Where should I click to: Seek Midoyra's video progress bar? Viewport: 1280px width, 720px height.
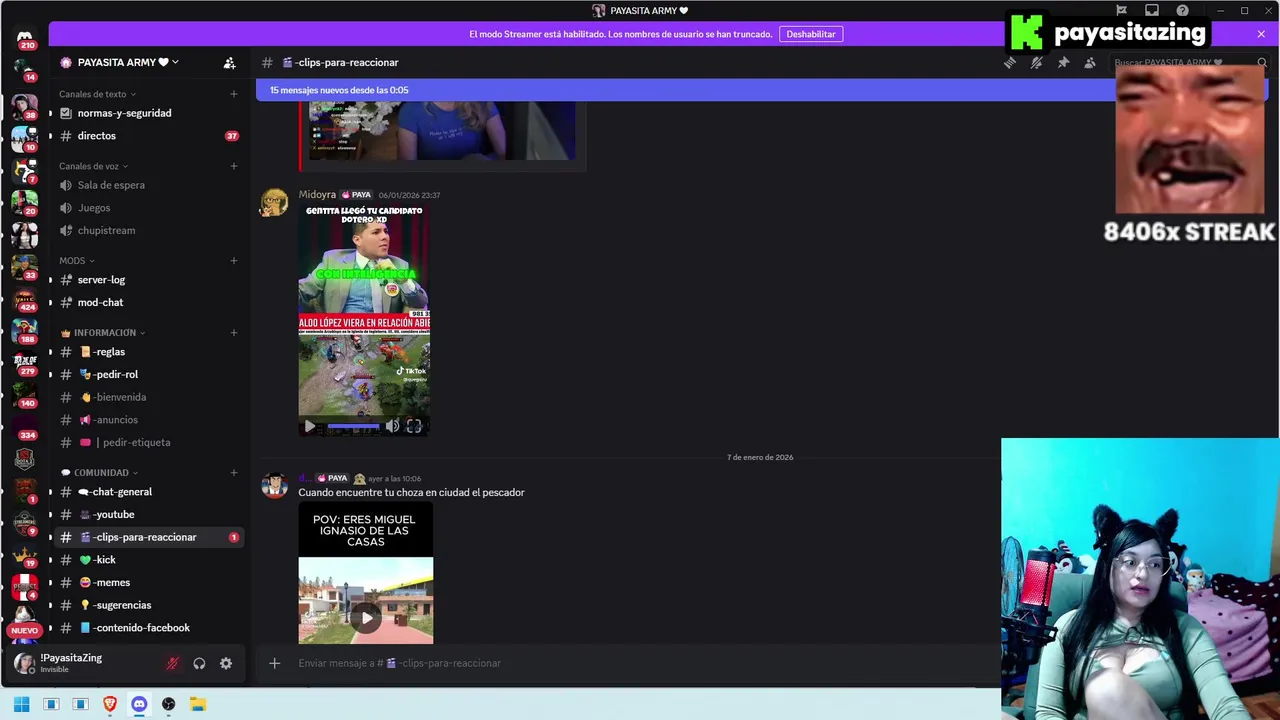(x=353, y=426)
